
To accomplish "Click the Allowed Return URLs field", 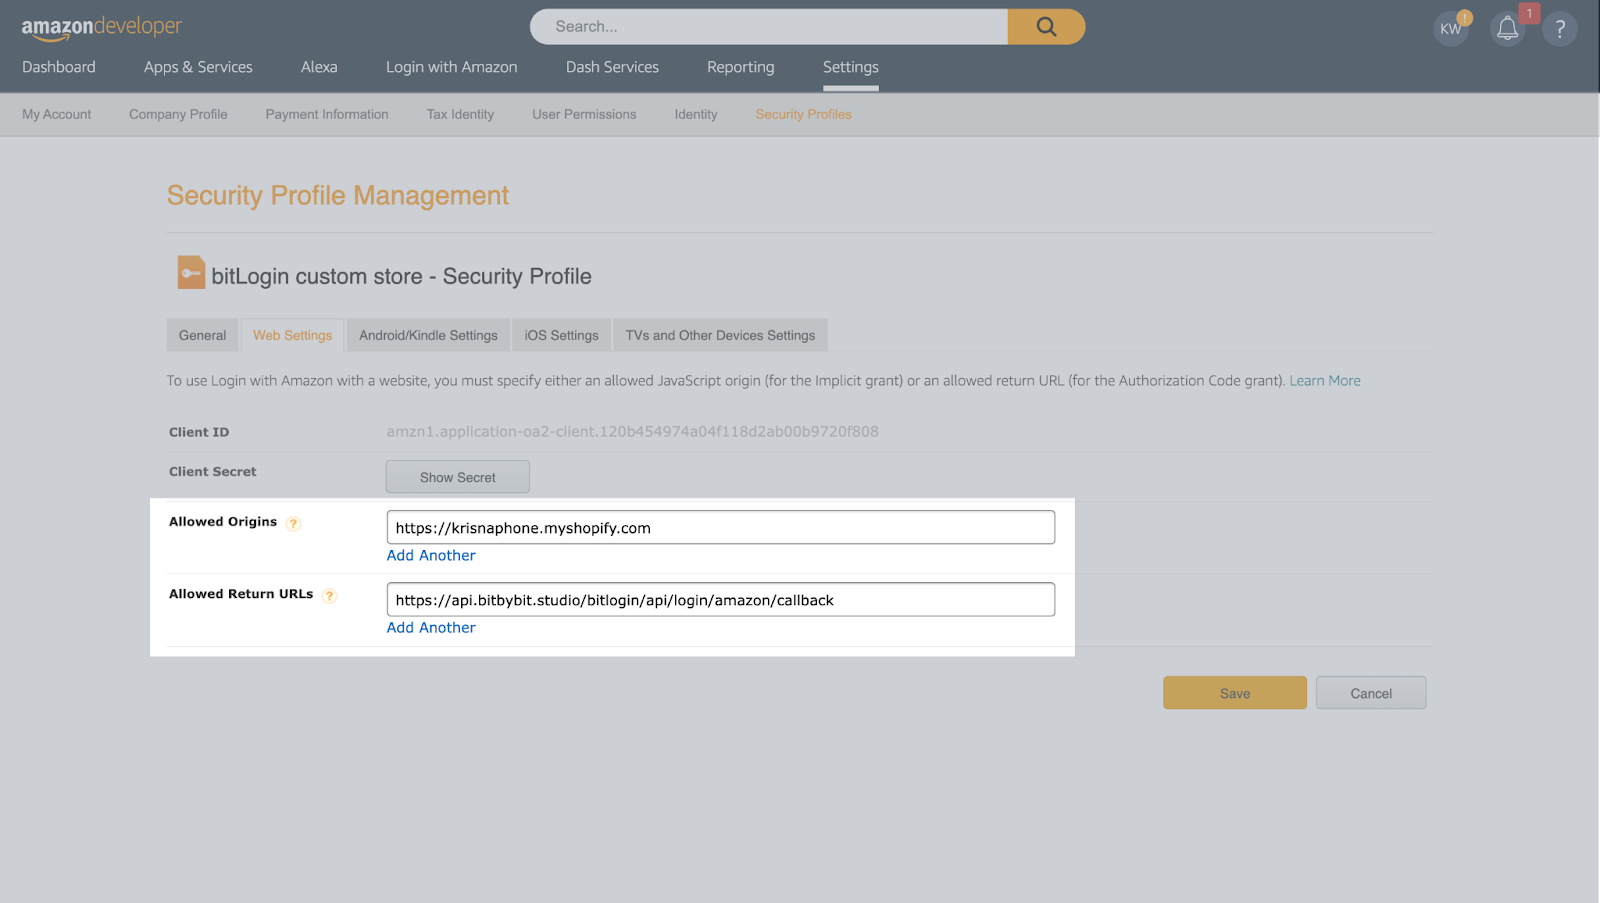I will pyautogui.click(x=721, y=599).
